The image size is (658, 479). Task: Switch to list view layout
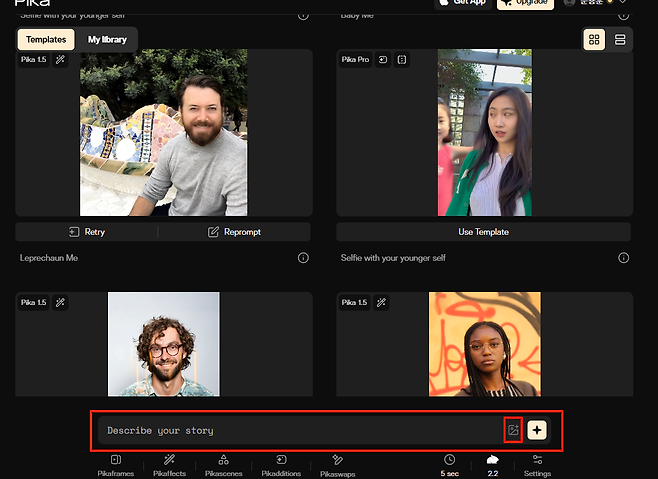click(620, 40)
